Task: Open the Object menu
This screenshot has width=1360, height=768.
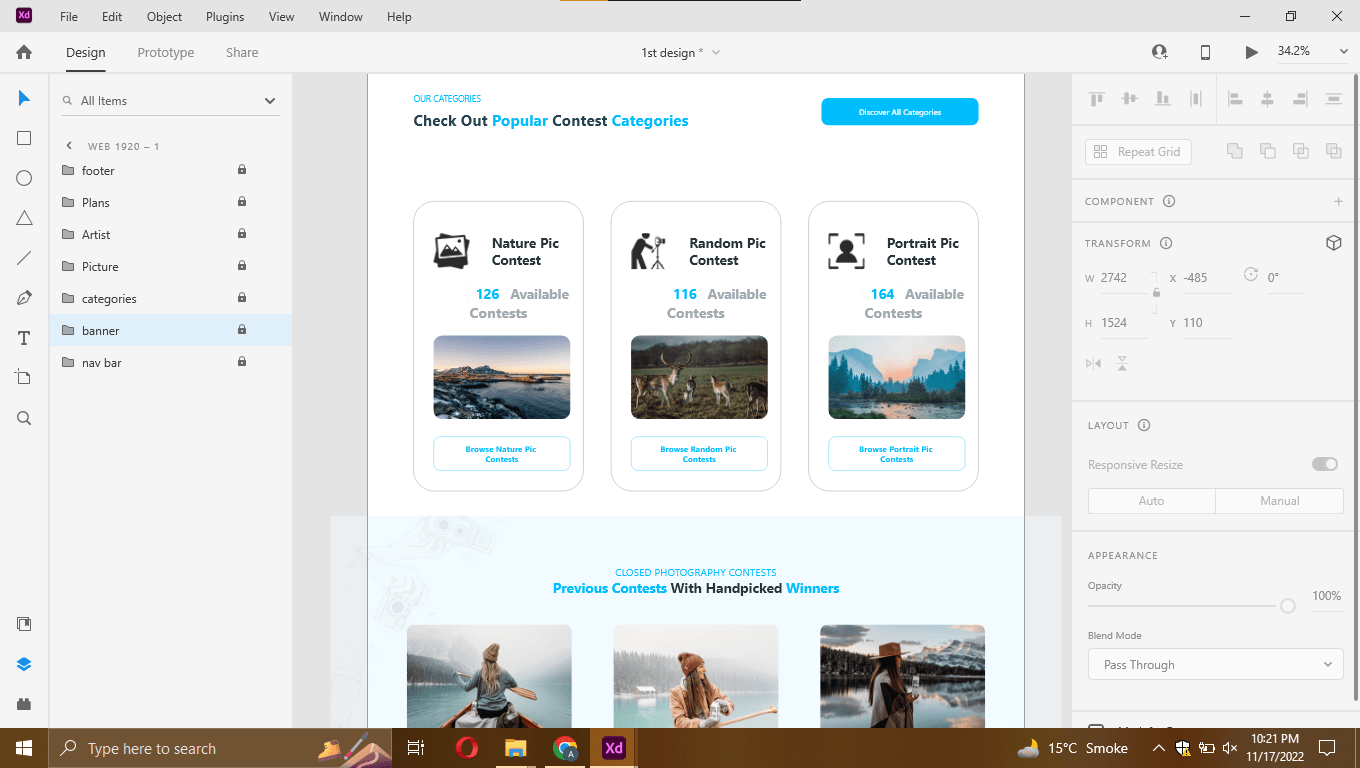Action: click(x=163, y=16)
